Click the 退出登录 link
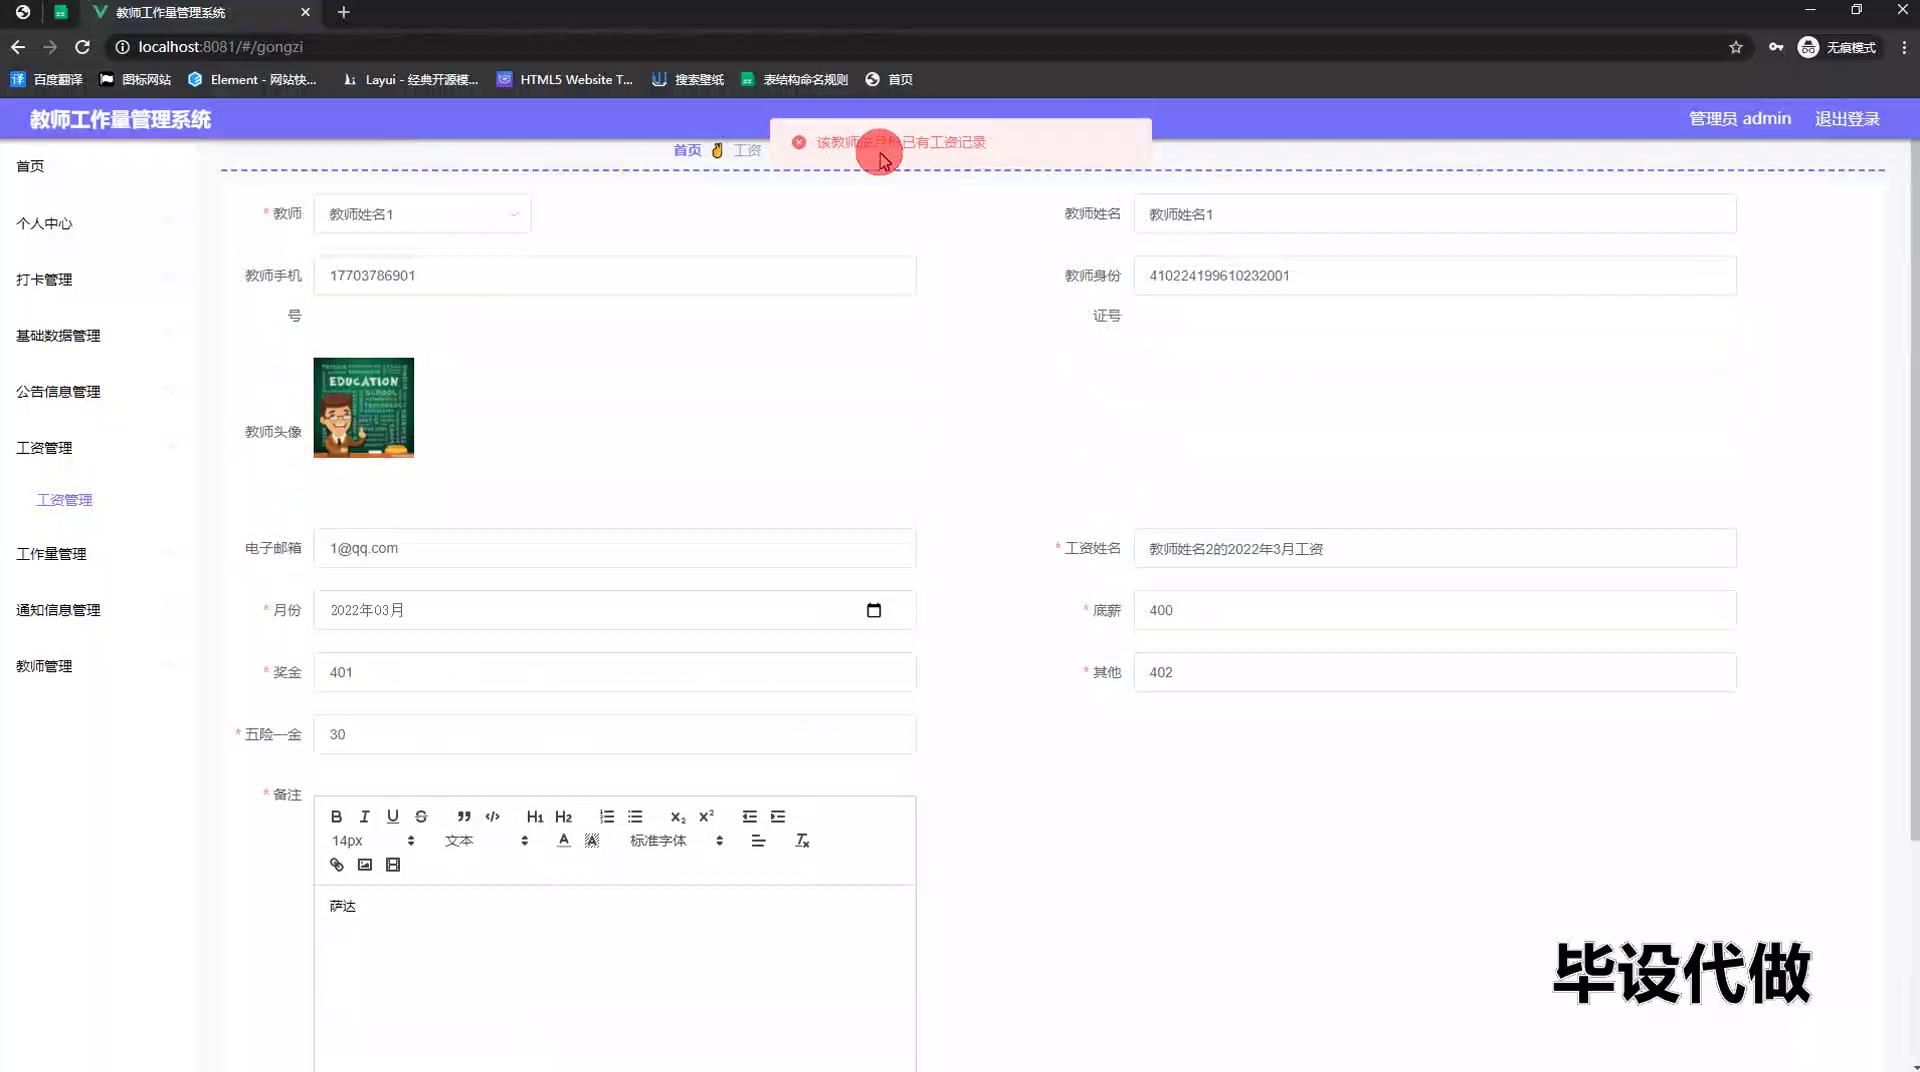 (x=1847, y=119)
